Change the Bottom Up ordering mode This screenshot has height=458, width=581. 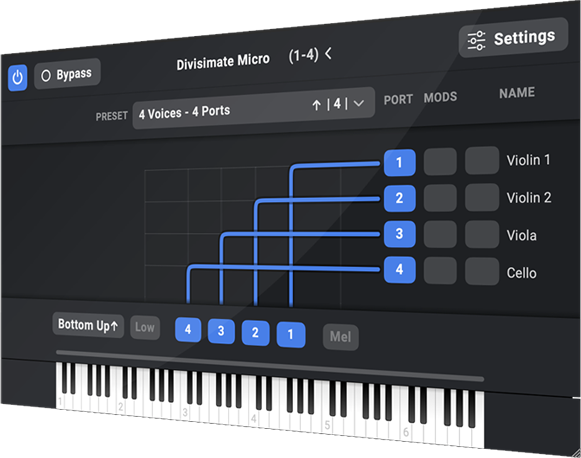coord(88,325)
